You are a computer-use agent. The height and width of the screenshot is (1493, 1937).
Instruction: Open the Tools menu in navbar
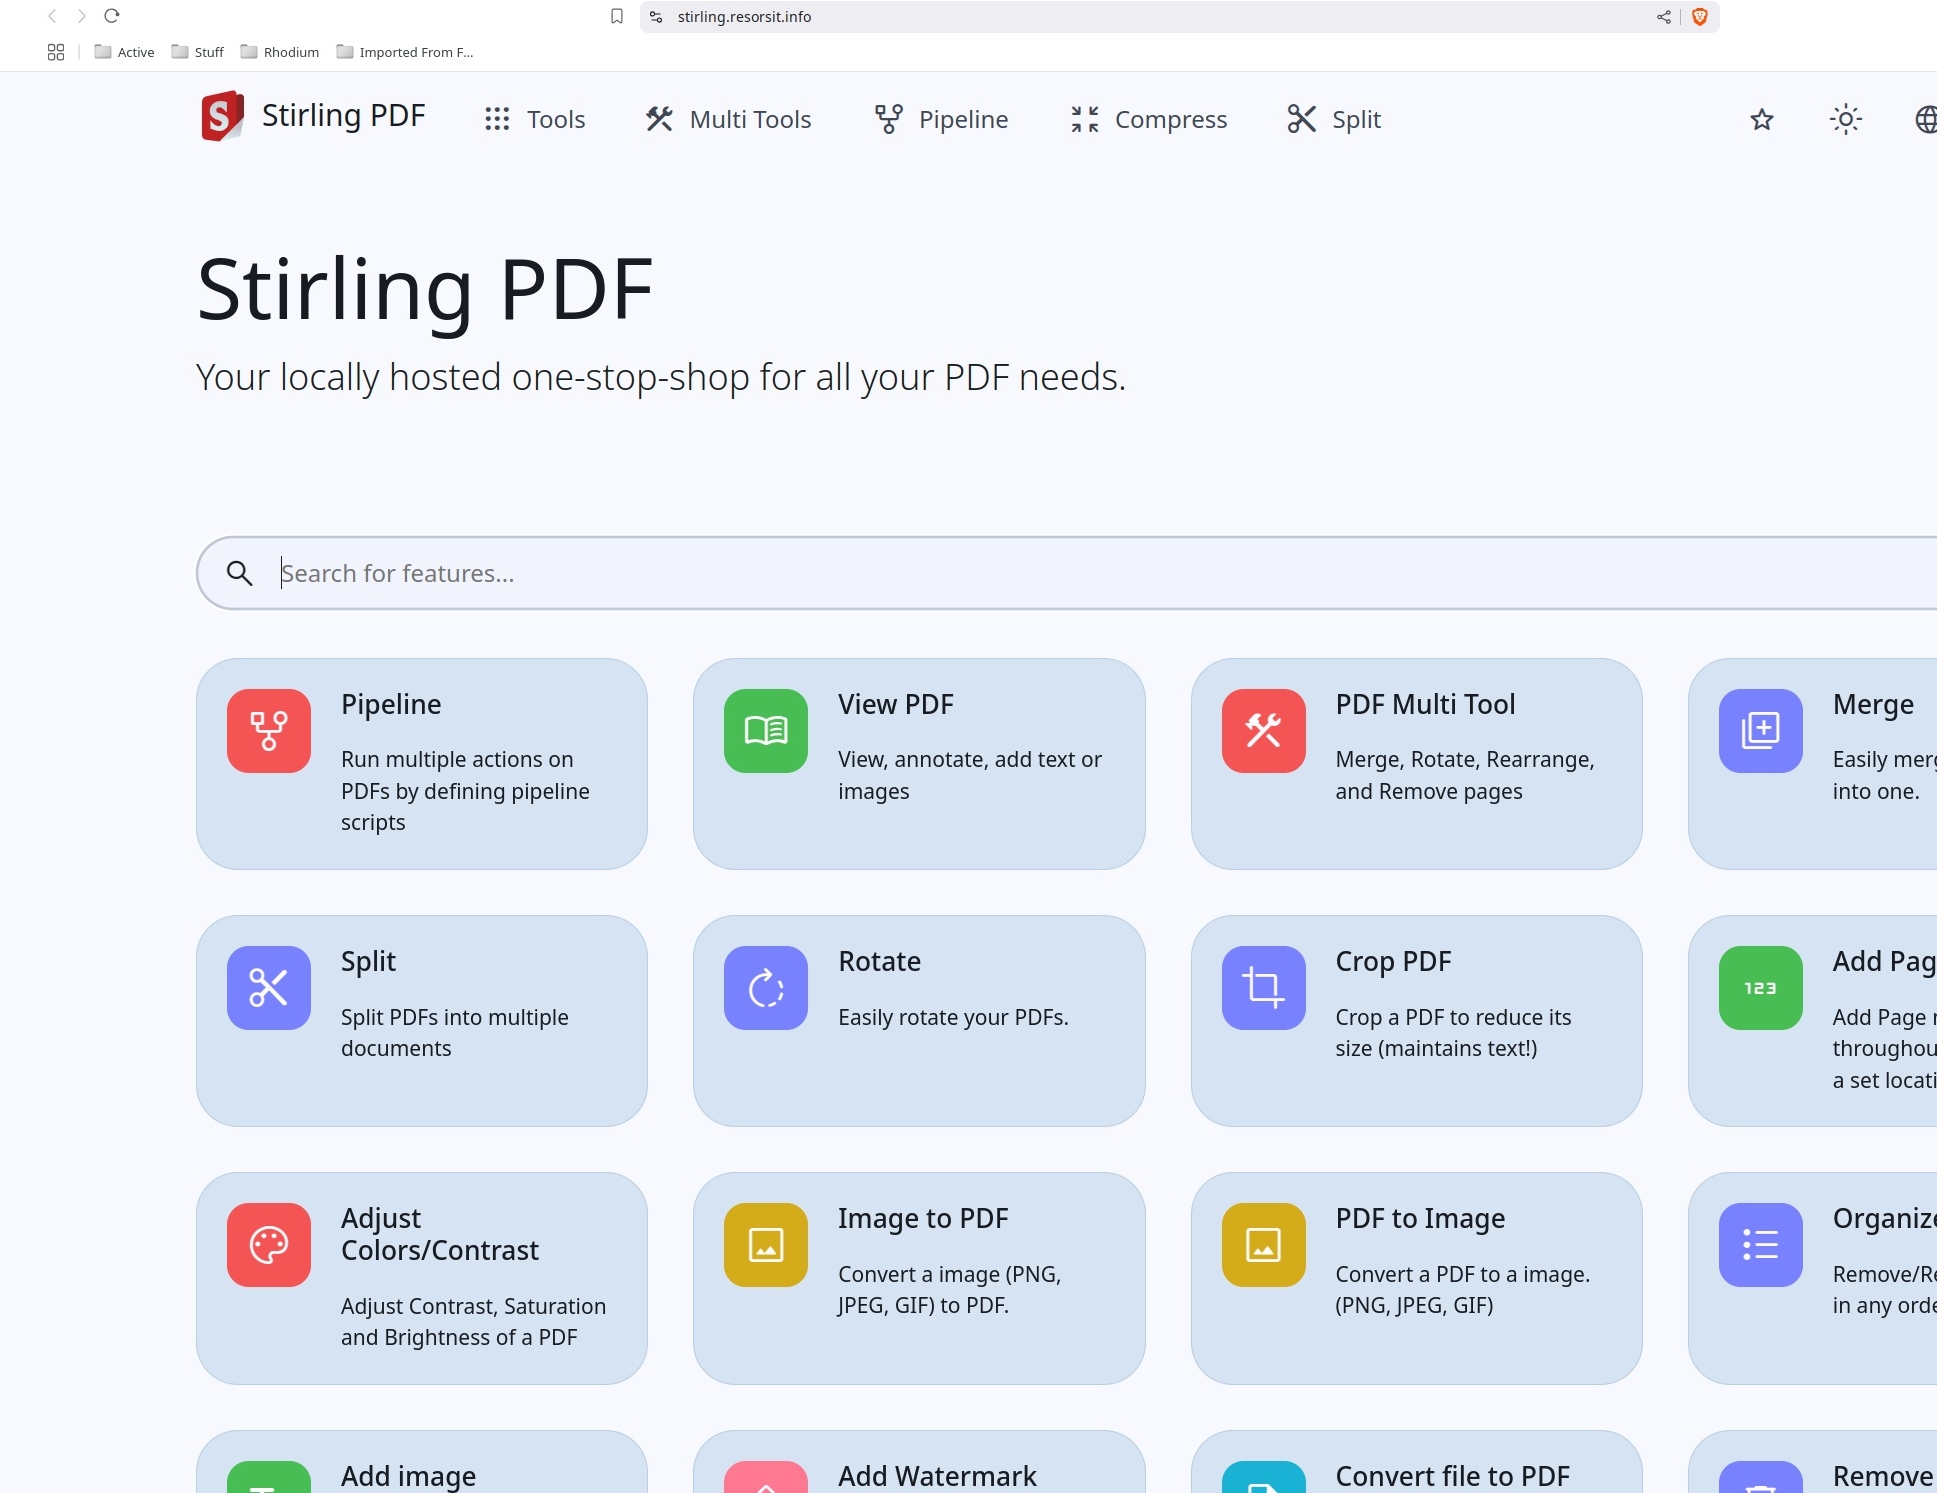pos(535,119)
